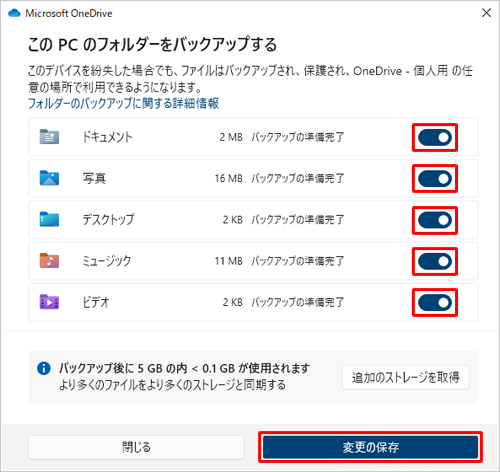
Task: Click the 写真 folder icon
Action: click(49, 178)
